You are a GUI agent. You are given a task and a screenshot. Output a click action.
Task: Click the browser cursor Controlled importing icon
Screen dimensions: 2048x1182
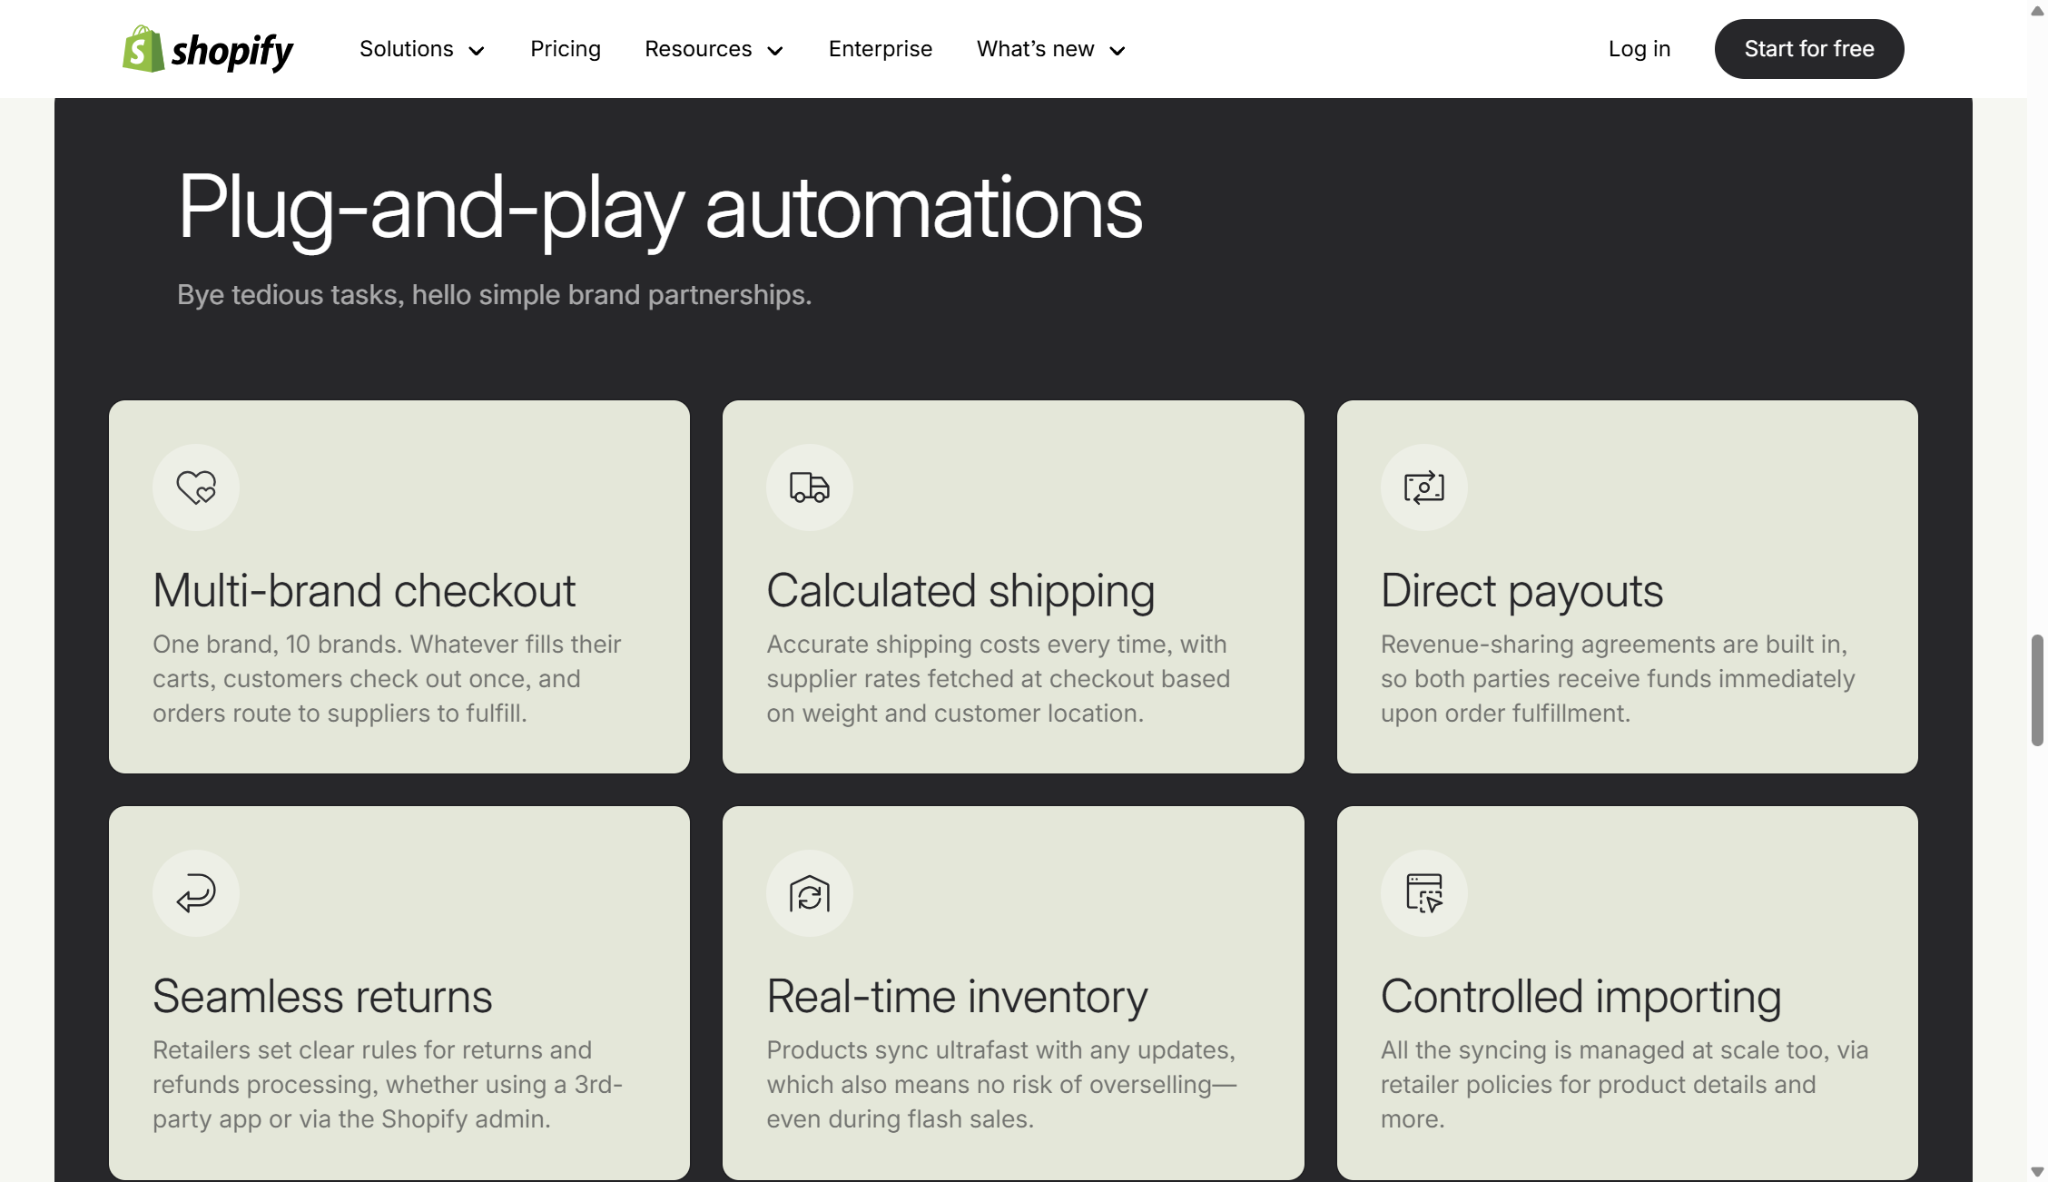click(x=1423, y=893)
